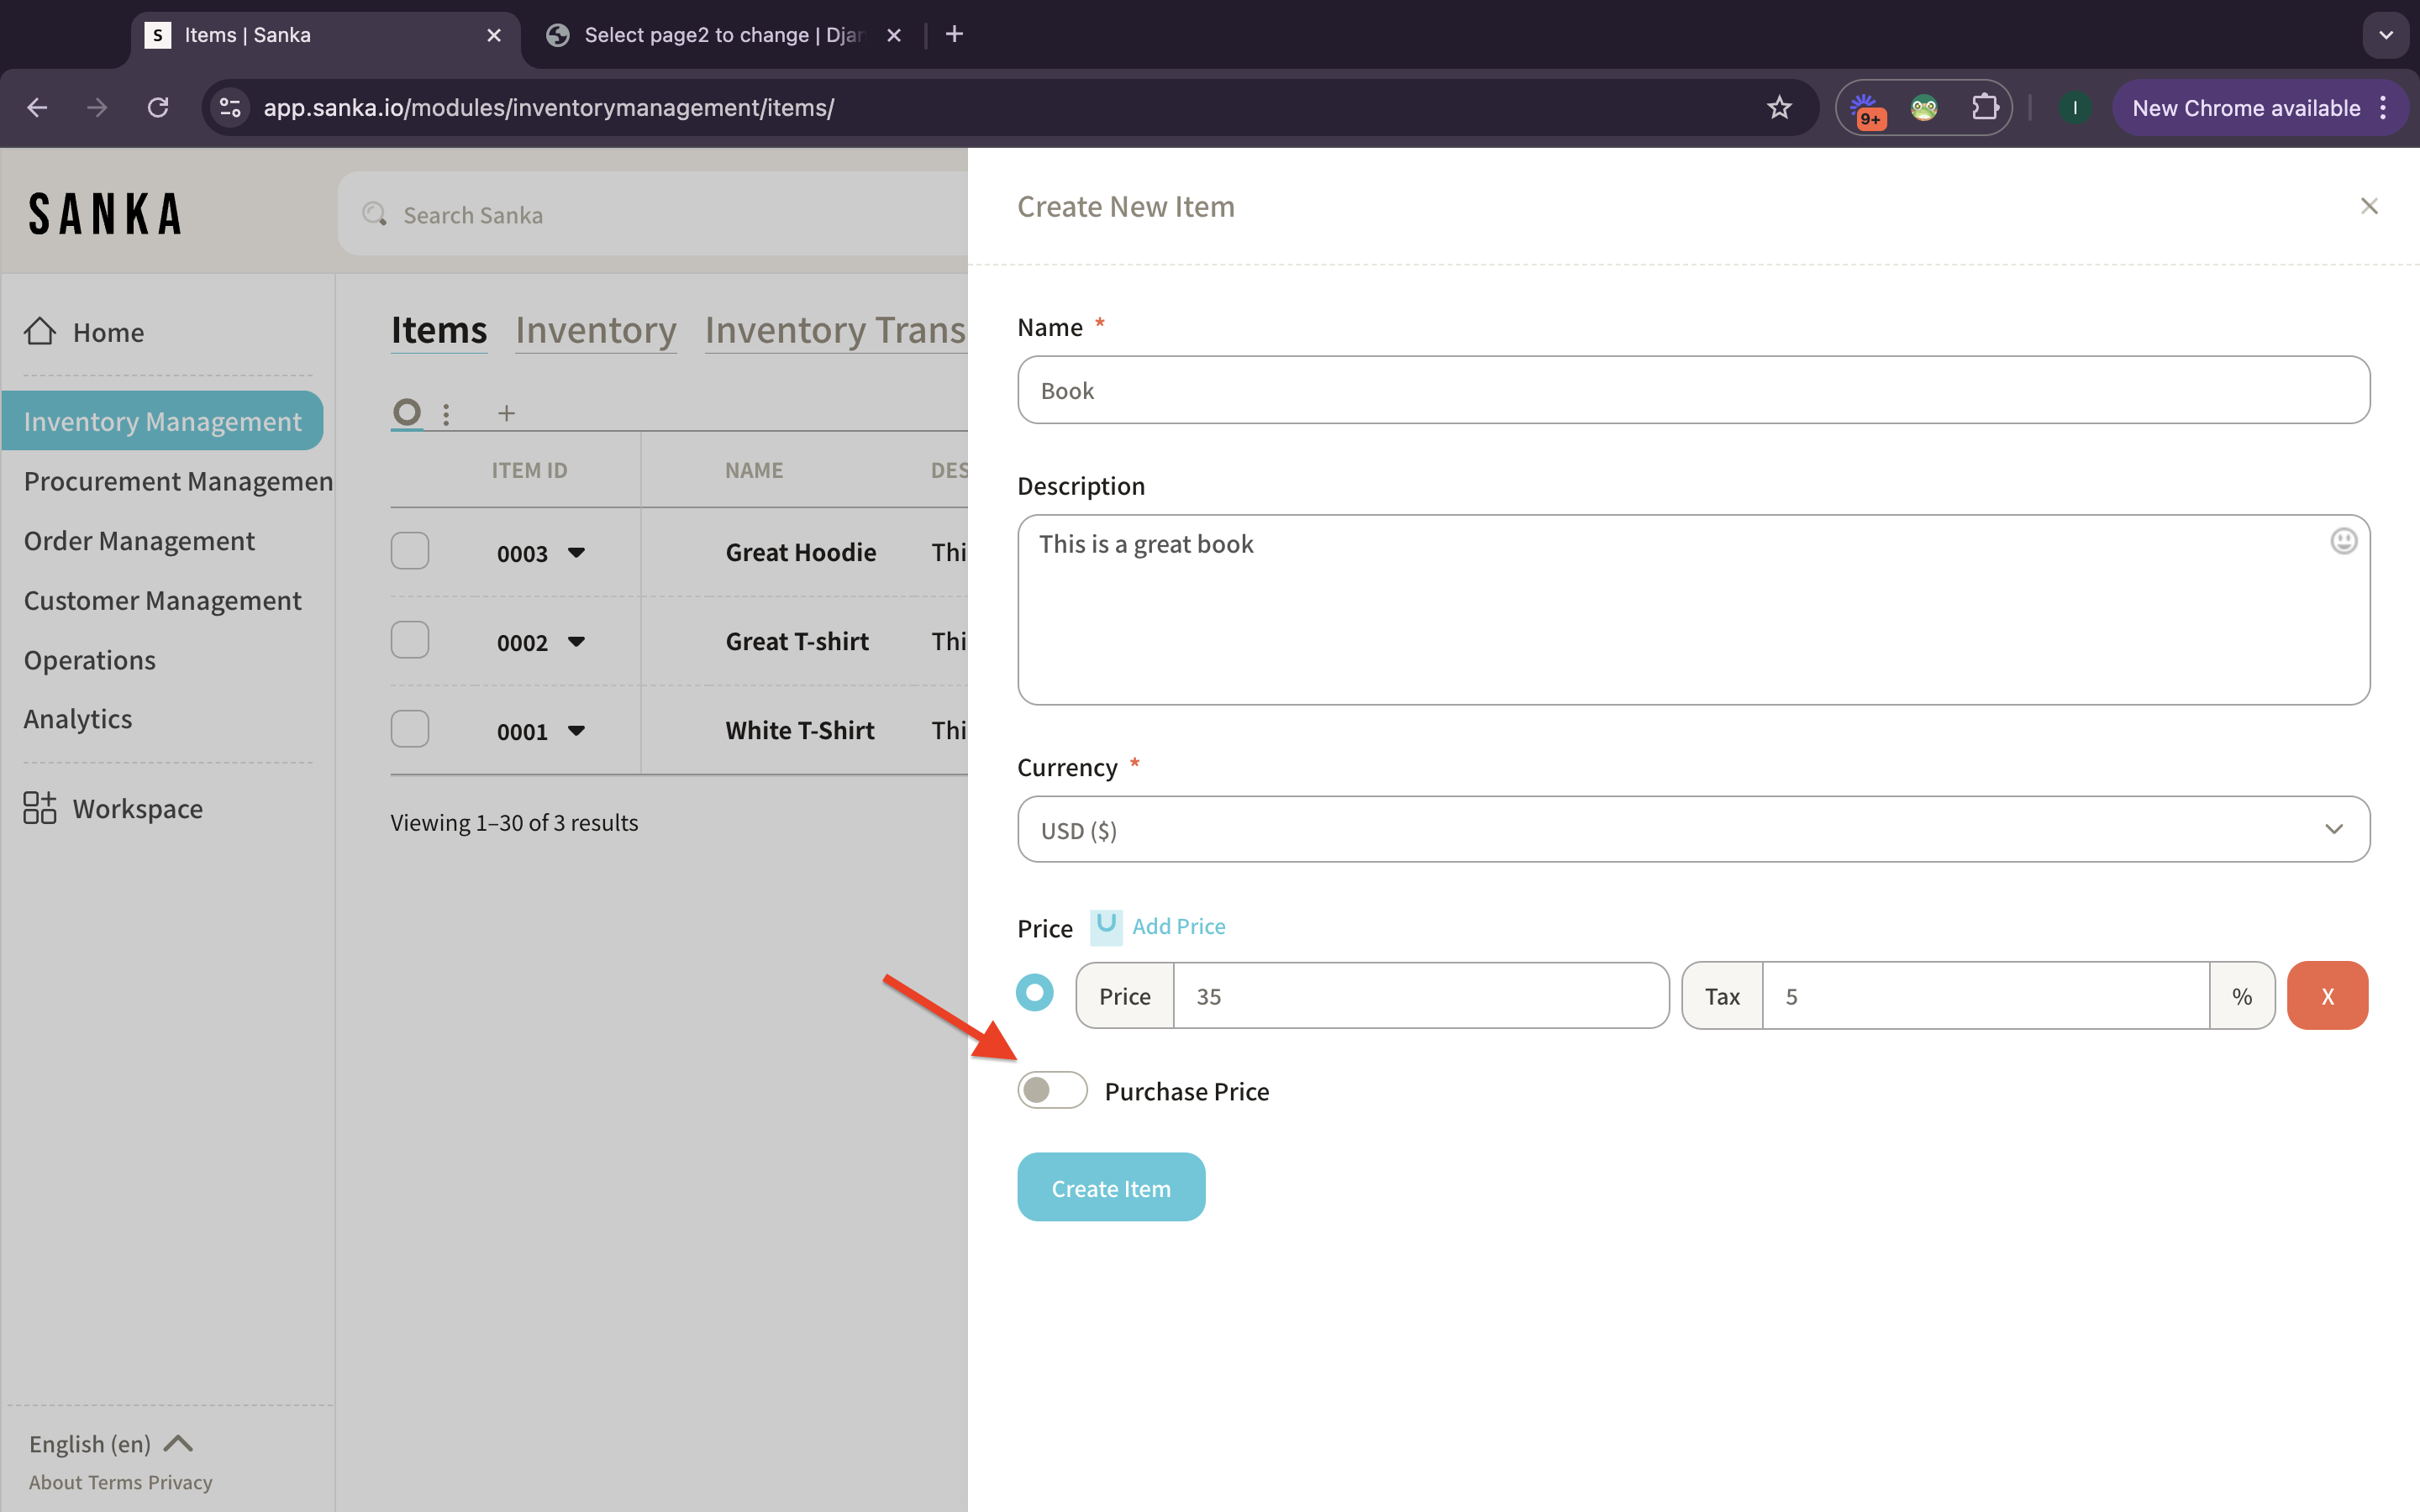Viewport: 2420px width, 1512px height.
Task: Click the Add Price link
Action: [x=1178, y=926]
